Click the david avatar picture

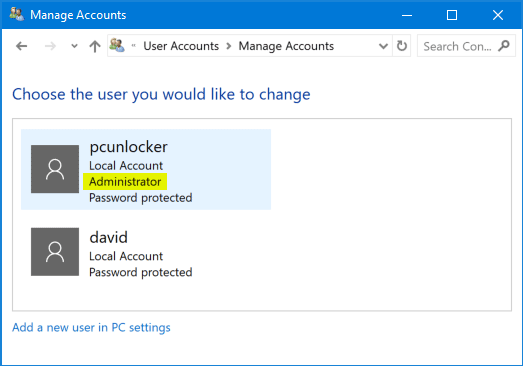click(55, 252)
